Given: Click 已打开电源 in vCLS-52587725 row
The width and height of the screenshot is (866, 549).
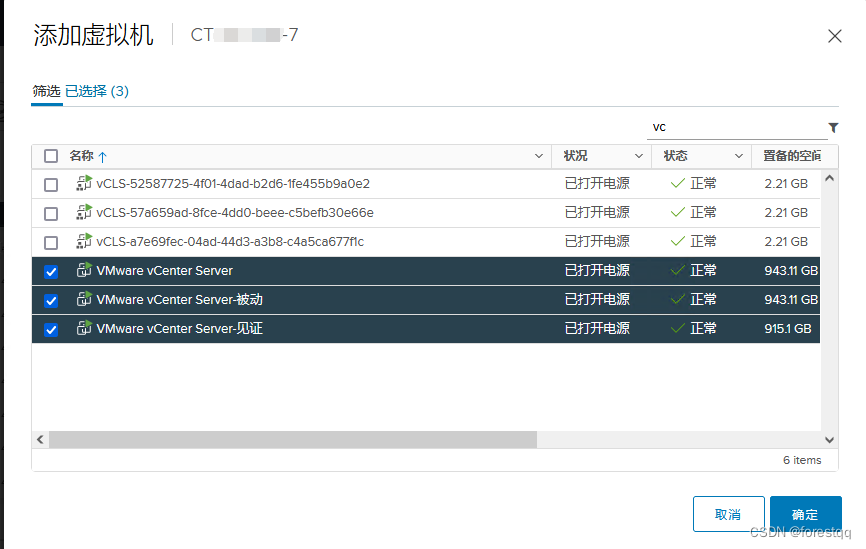Looking at the screenshot, I should [597, 183].
